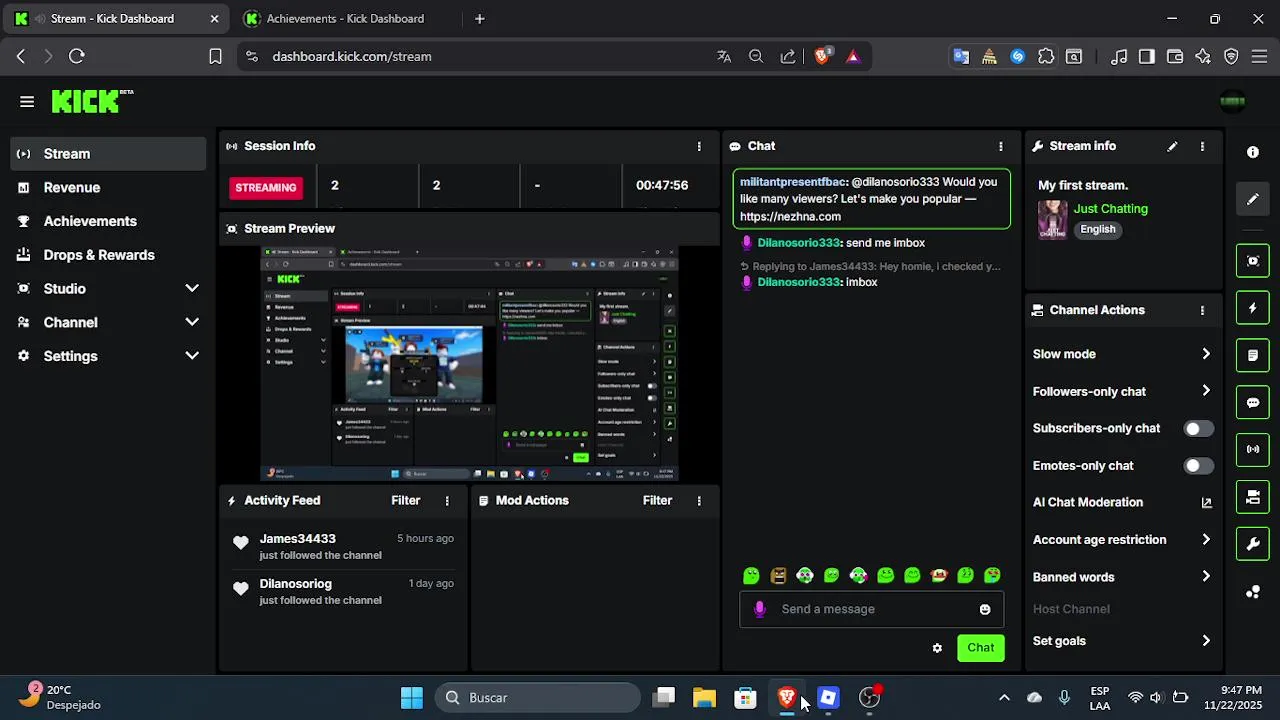Screen dimensions: 1280x720
Task: Open Account age restriction arrow
Action: click(x=1206, y=540)
